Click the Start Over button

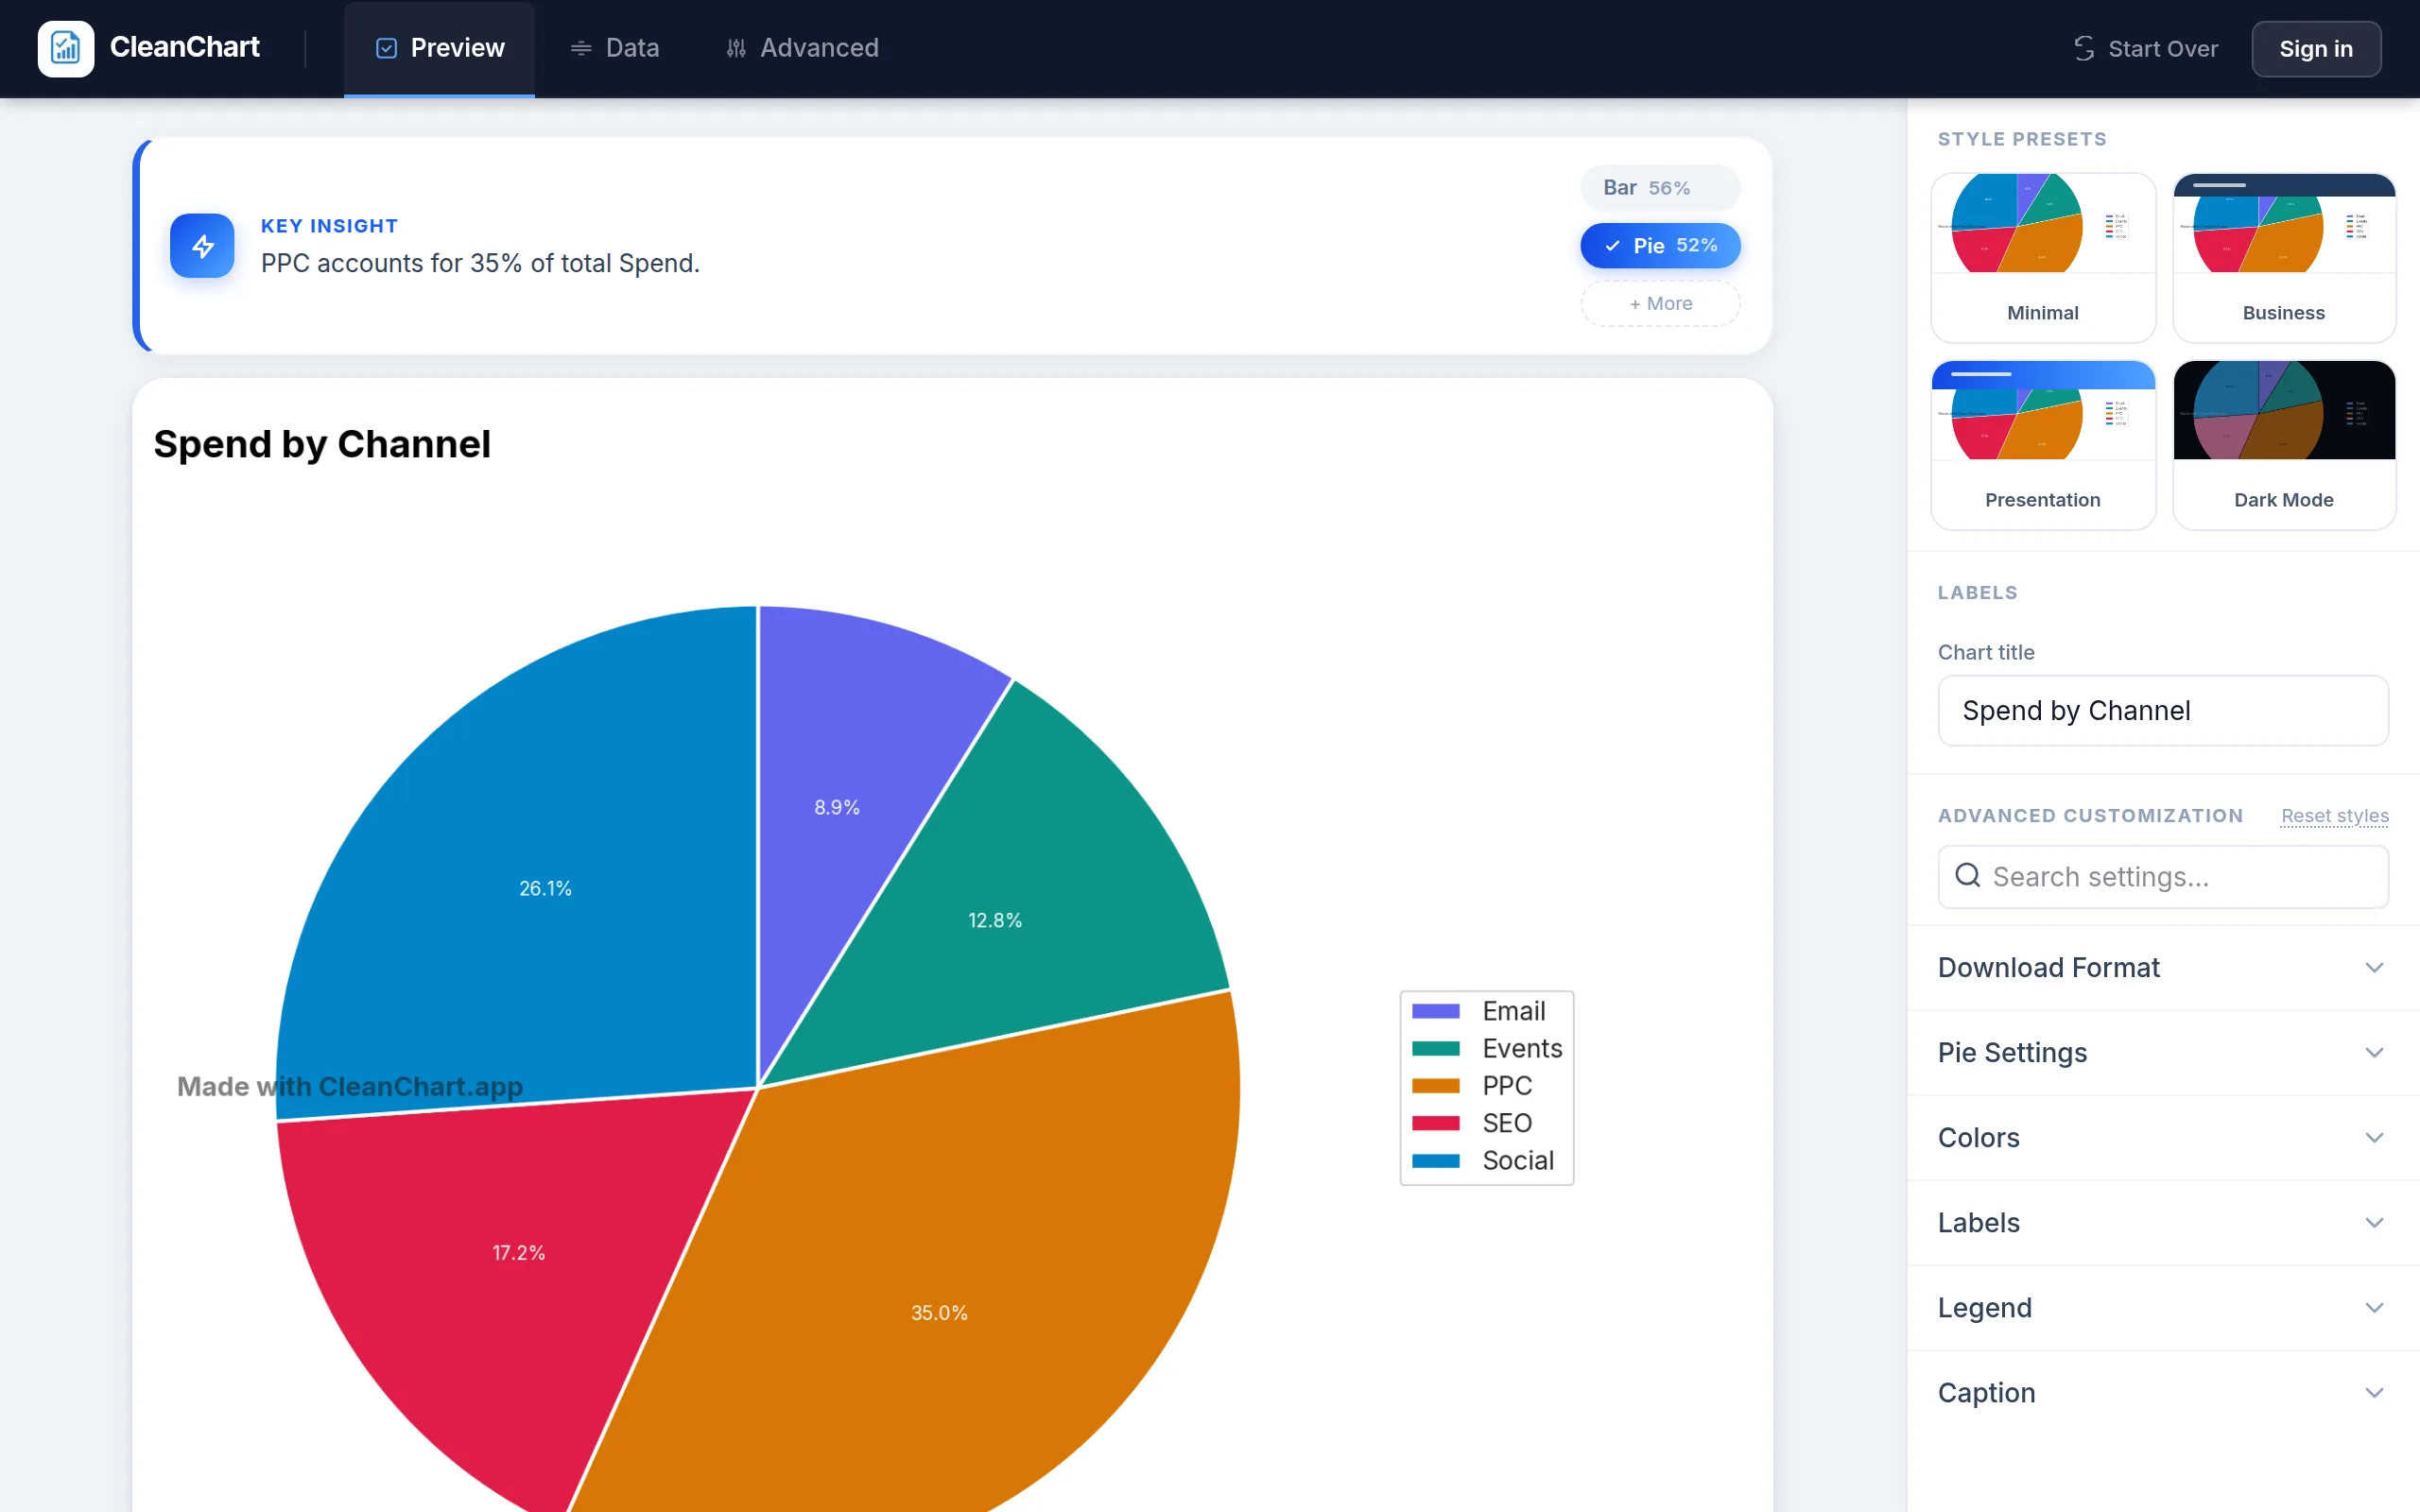[x=2145, y=48]
